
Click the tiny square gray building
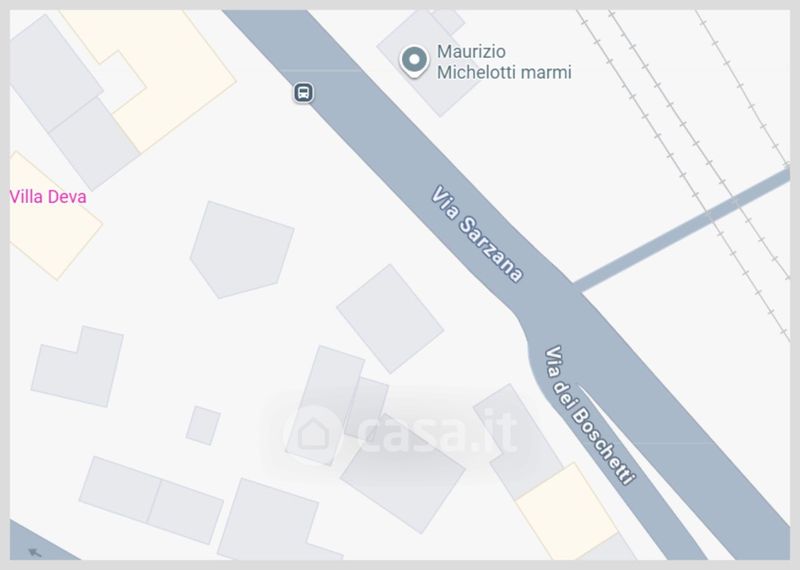pos(203,426)
